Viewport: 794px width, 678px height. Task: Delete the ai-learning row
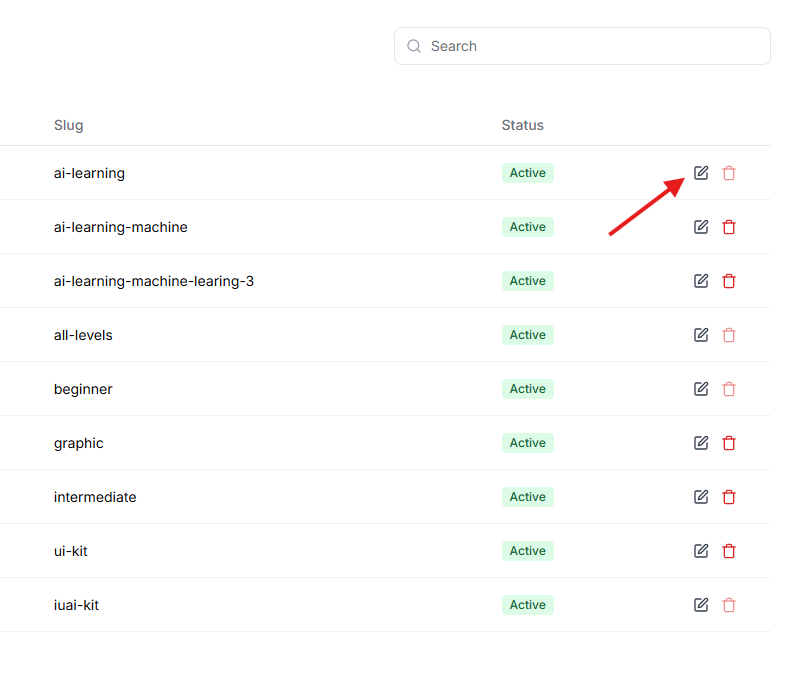(x=729, y=173)
